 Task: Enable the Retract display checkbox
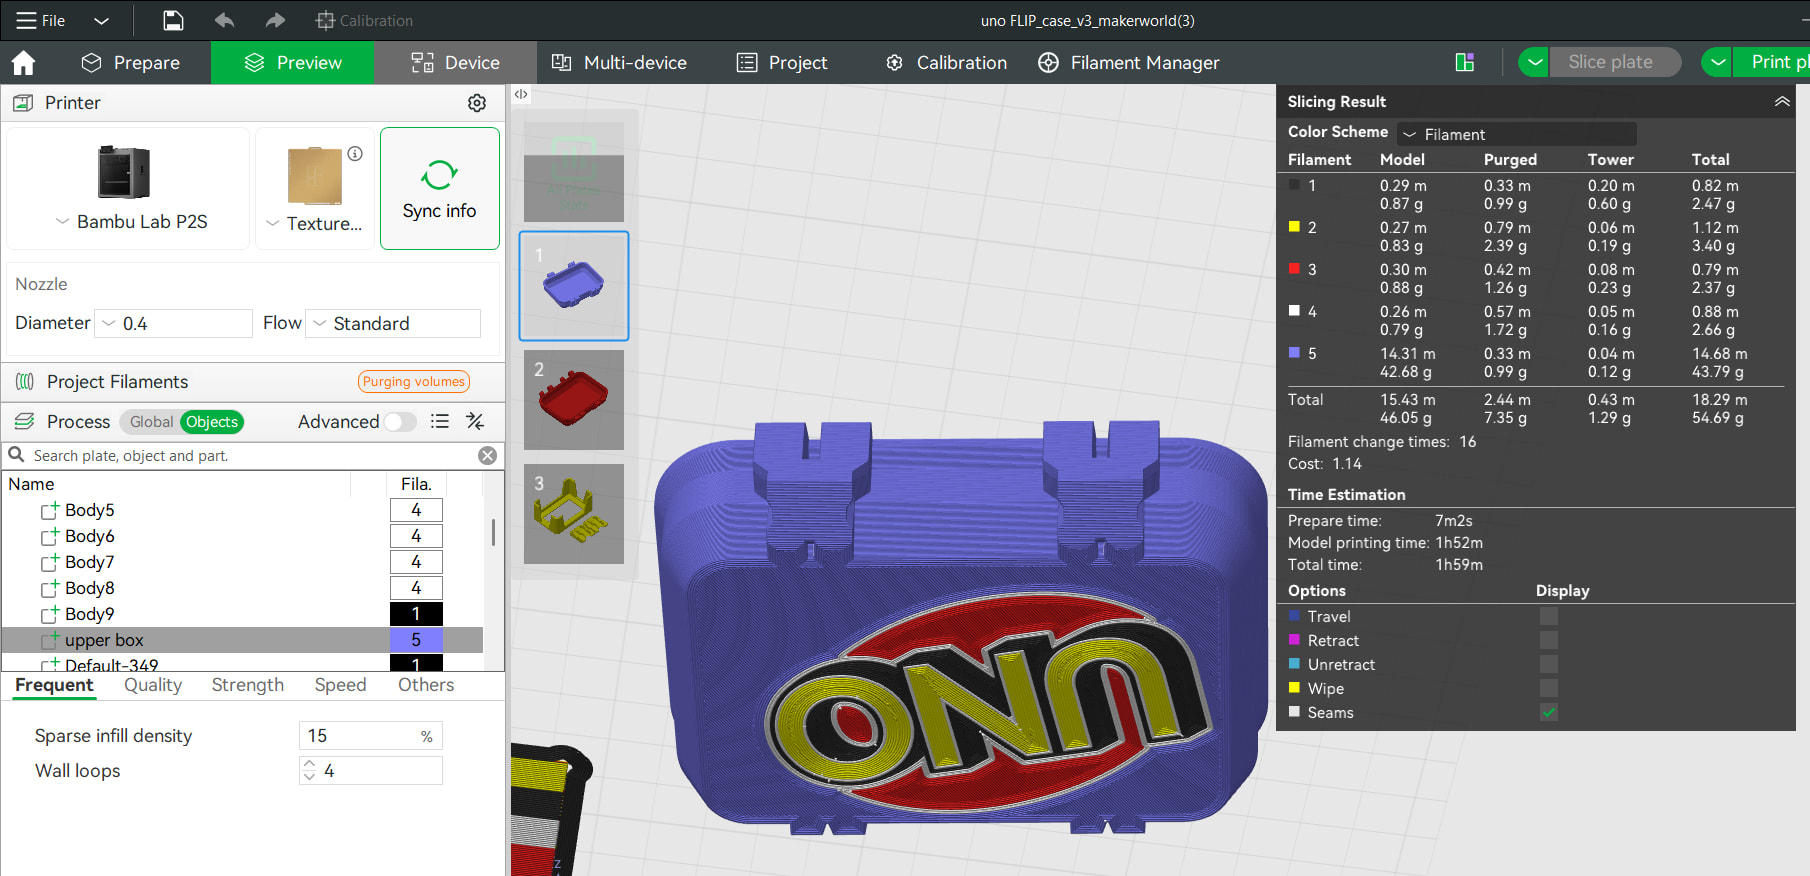[x=1549, y=641]
